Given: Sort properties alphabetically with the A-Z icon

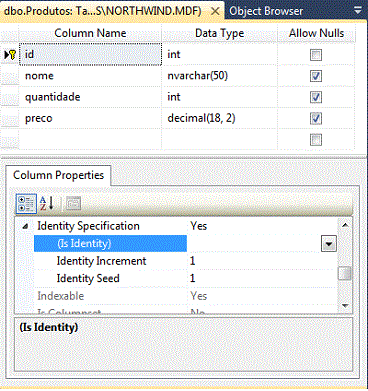Looking at the screenshot, I should point(47,204).
